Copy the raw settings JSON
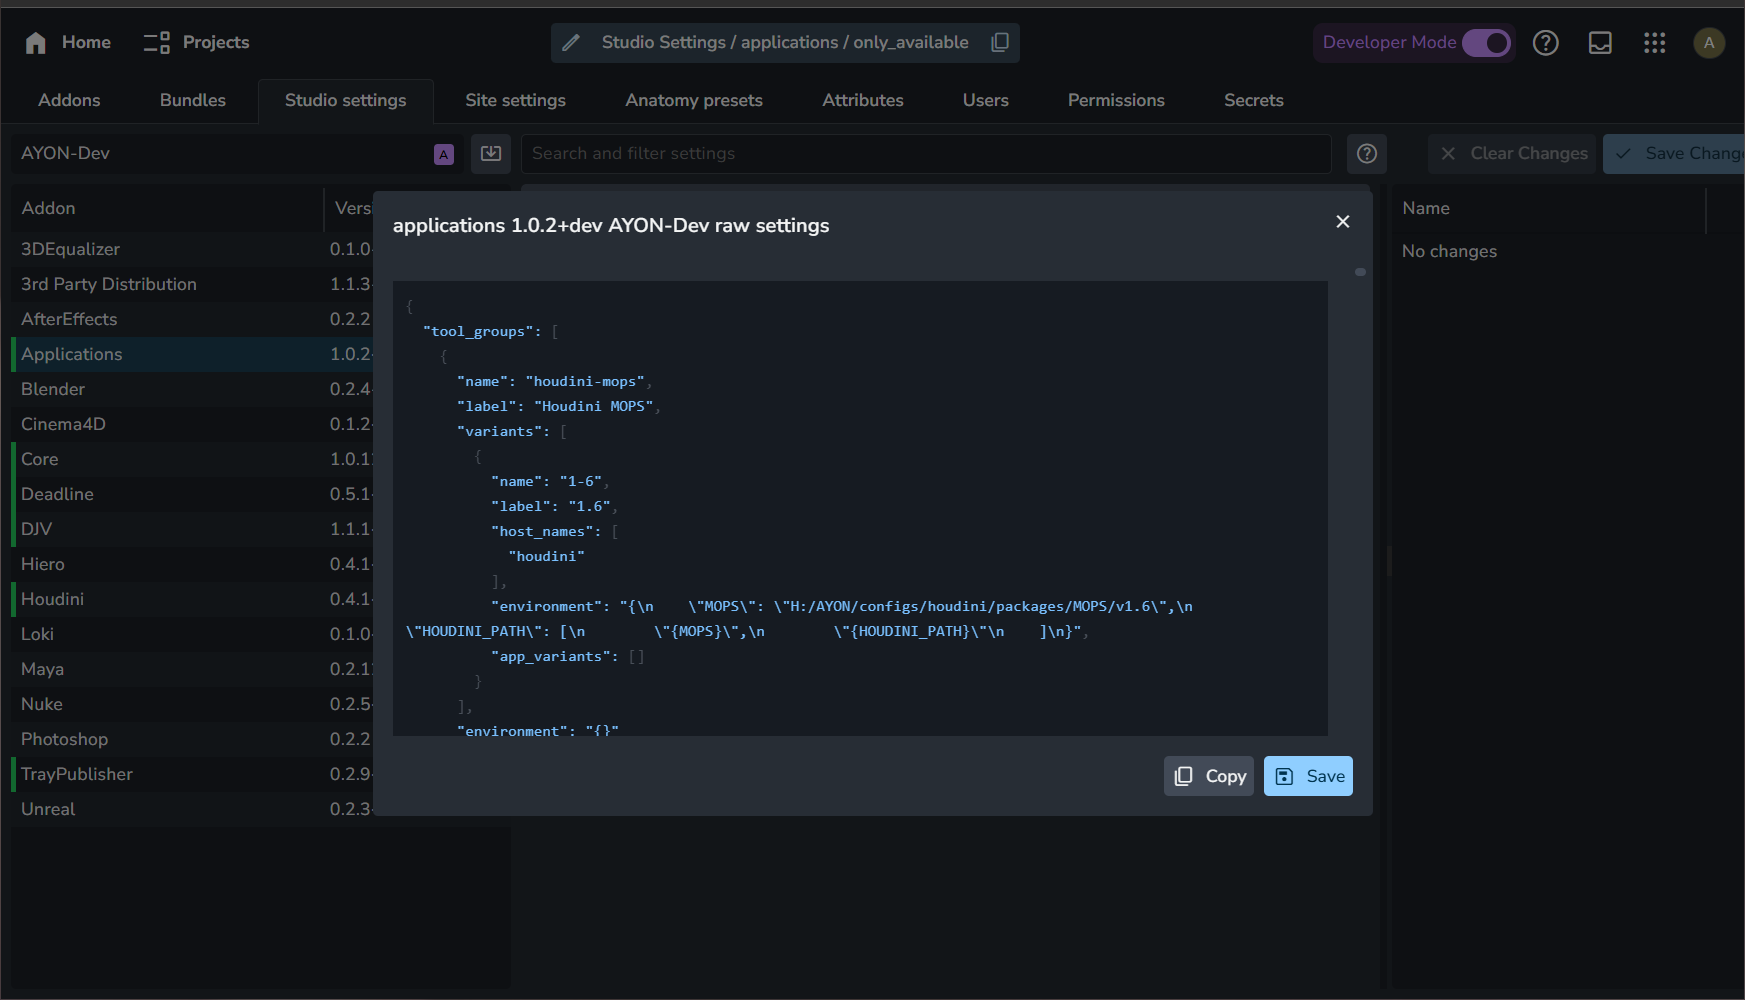Image resolution: width=1745 pixels, height=1000 pixels. click(1208, 776)
